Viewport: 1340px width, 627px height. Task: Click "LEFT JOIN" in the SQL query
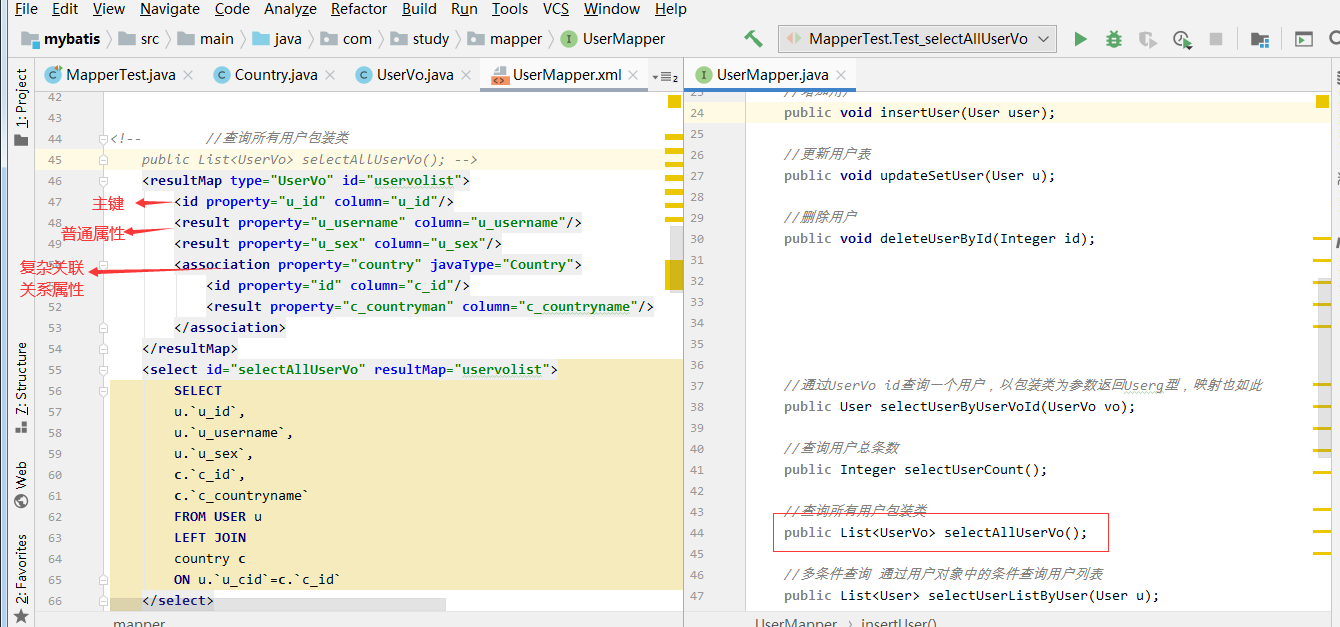[210, 538]
